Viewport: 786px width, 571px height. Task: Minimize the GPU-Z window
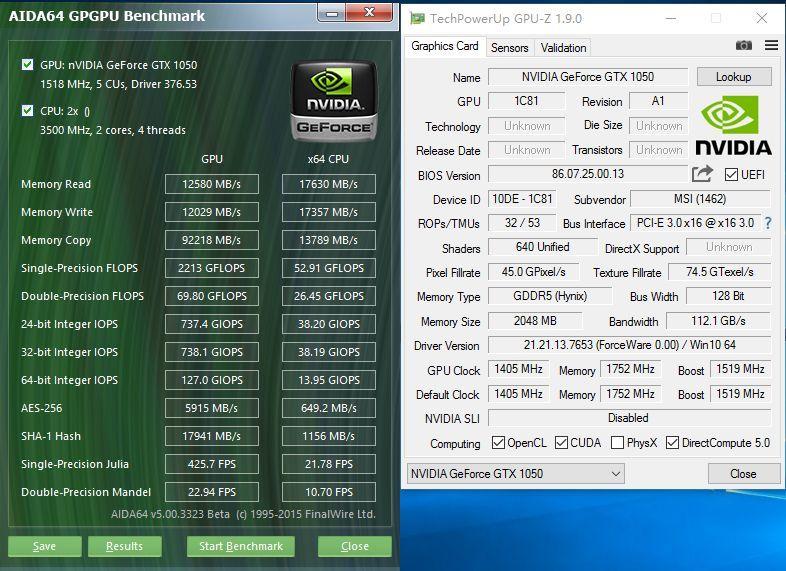coord(671,19)
